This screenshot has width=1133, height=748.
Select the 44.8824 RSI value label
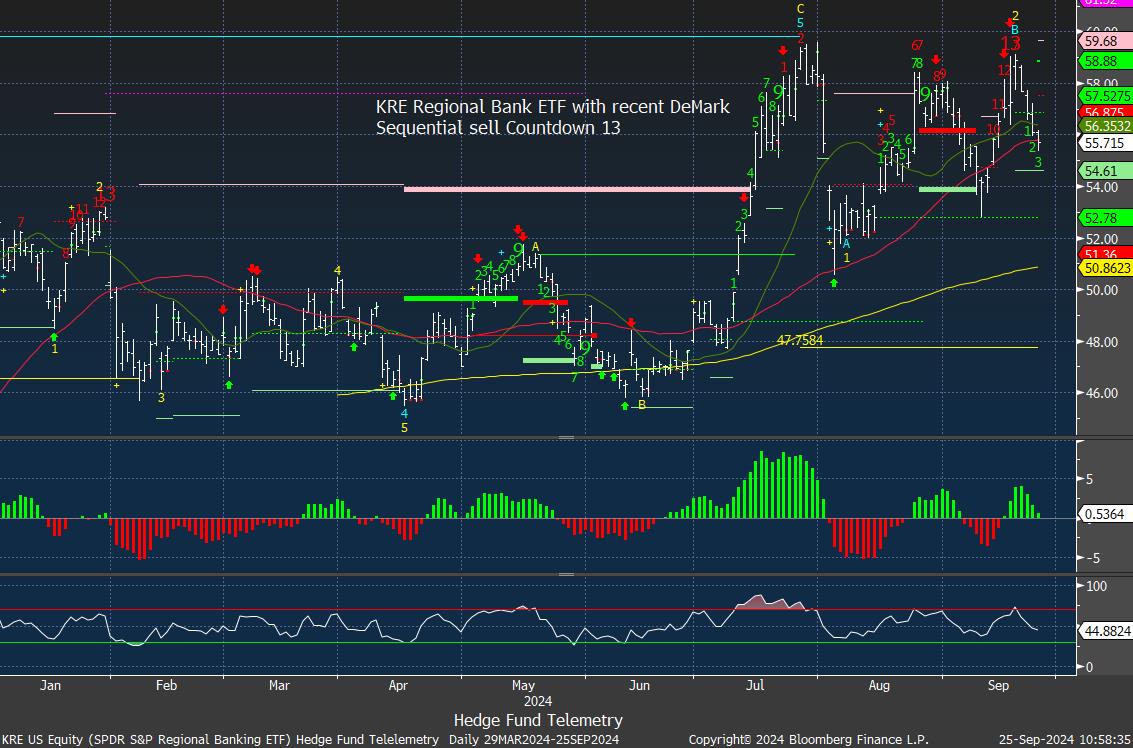1105,631
